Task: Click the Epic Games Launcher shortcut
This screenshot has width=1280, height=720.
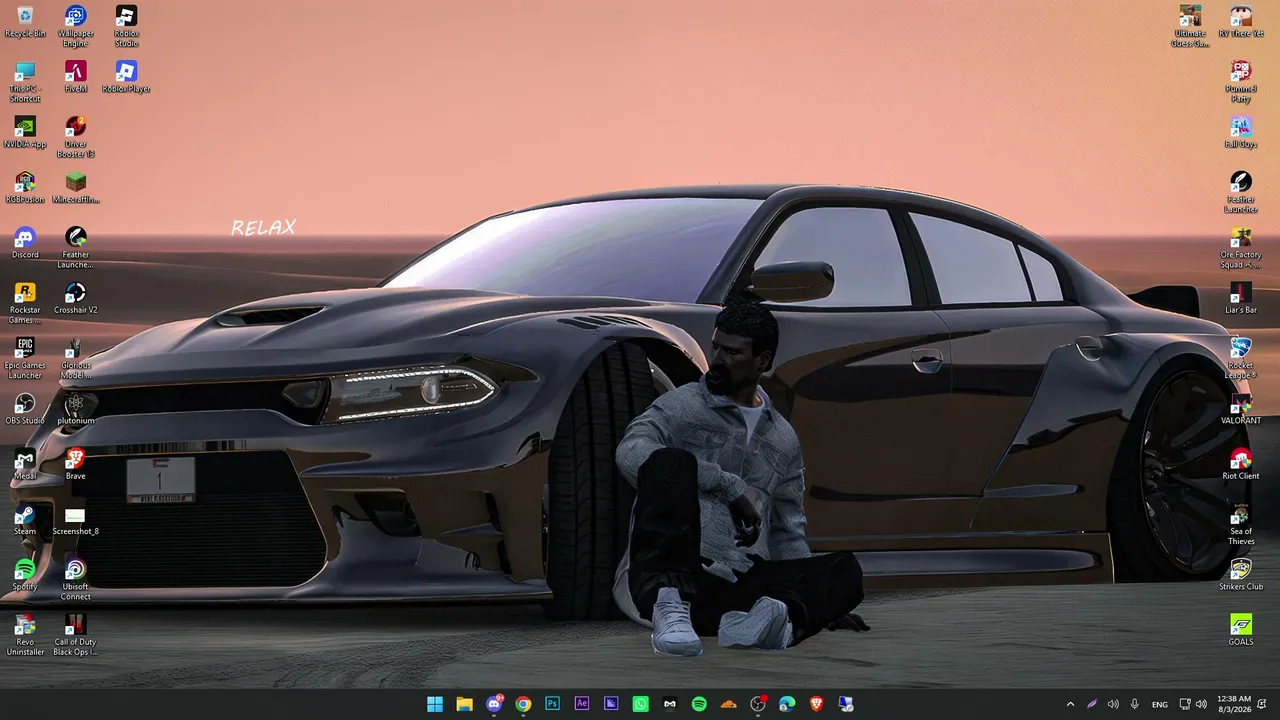Action: click(x=25, y=358)
